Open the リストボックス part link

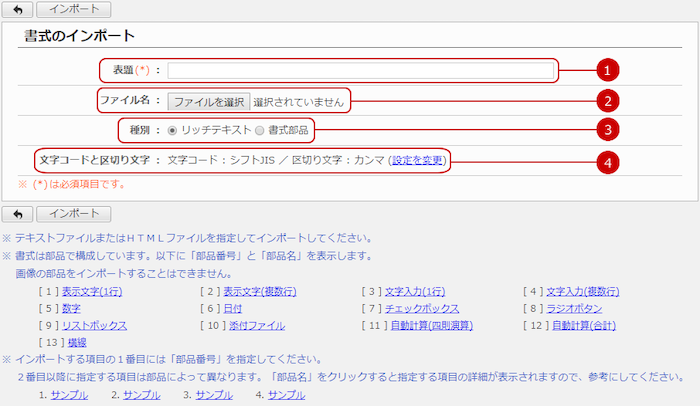click(x=94, y=326)
